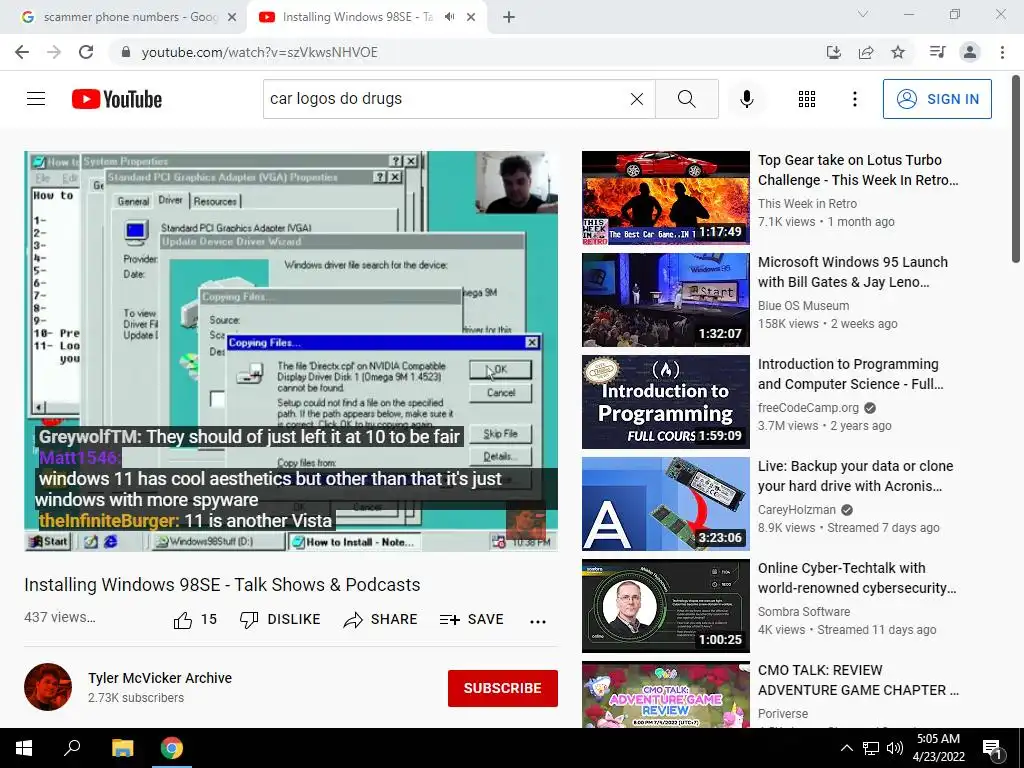Close the scammer phone numbers tab
The image size is (1024, 768).
[232, 17]
